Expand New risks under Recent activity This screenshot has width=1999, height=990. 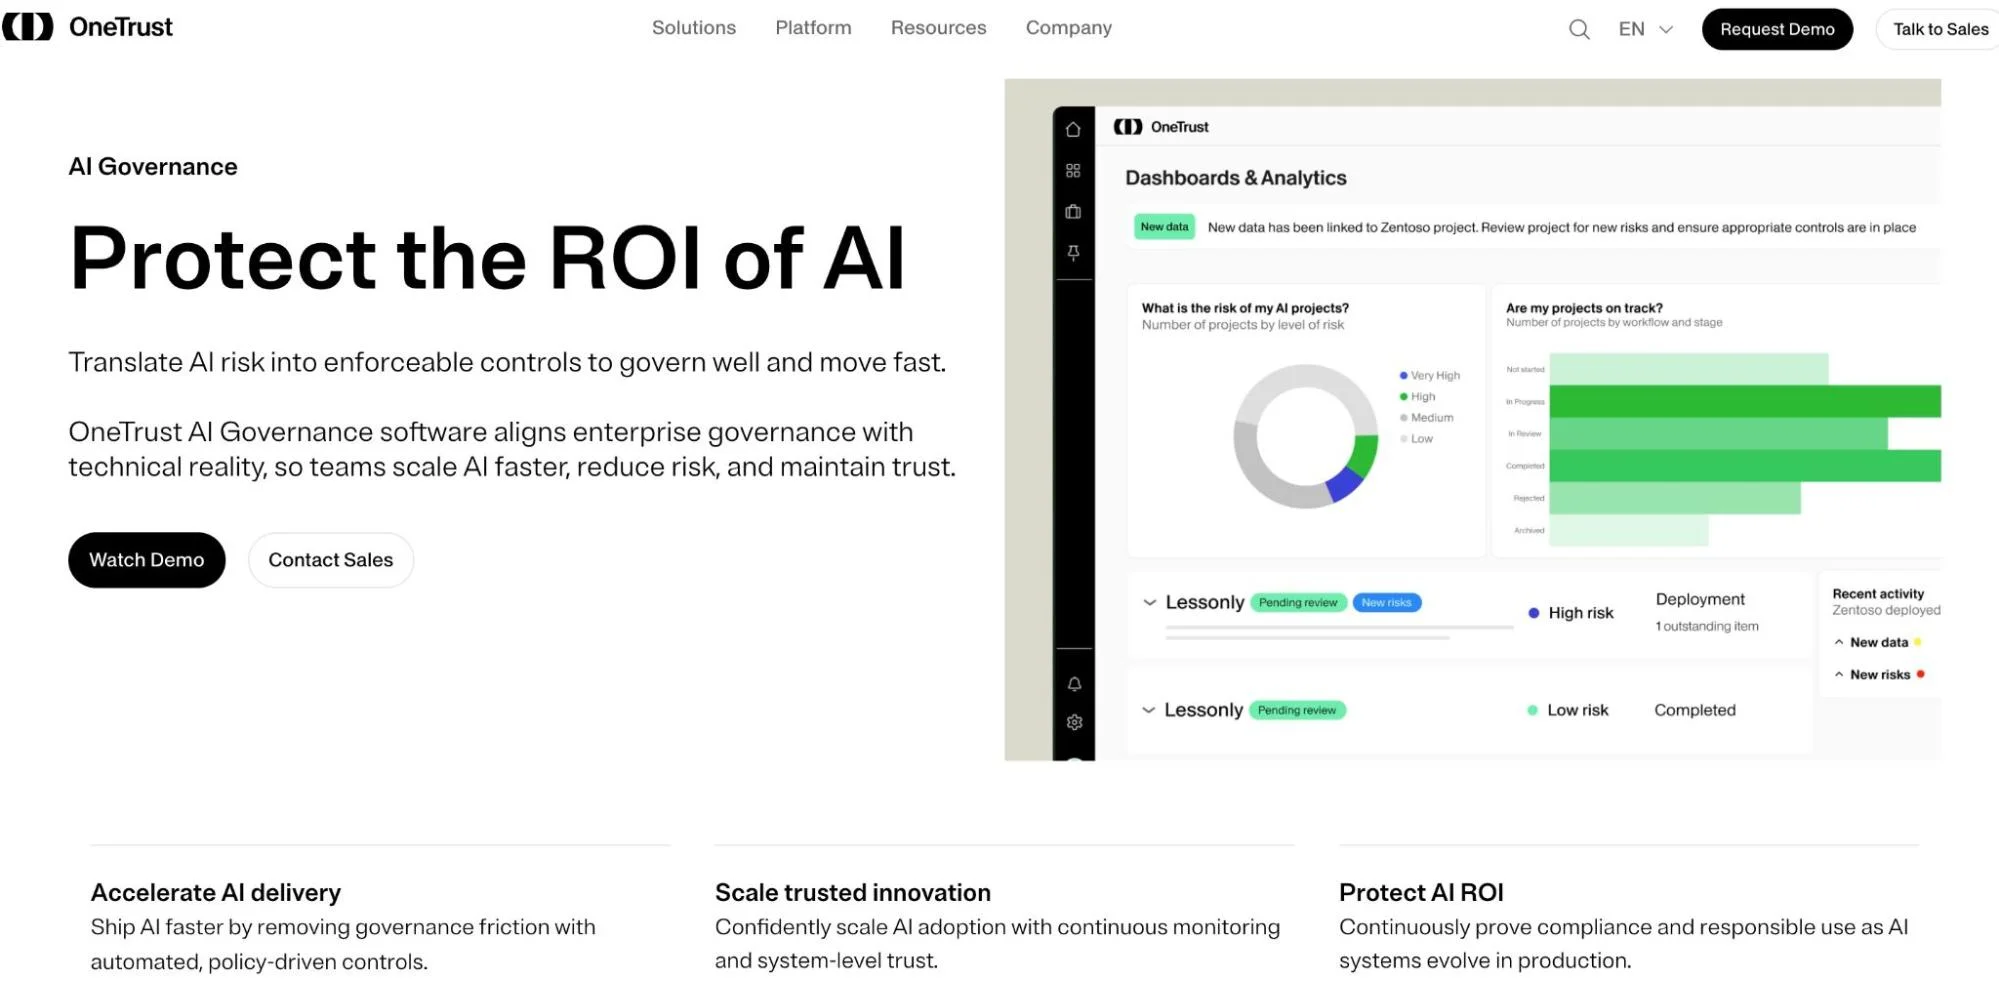pyautogui.click(x=1839, y=675)
